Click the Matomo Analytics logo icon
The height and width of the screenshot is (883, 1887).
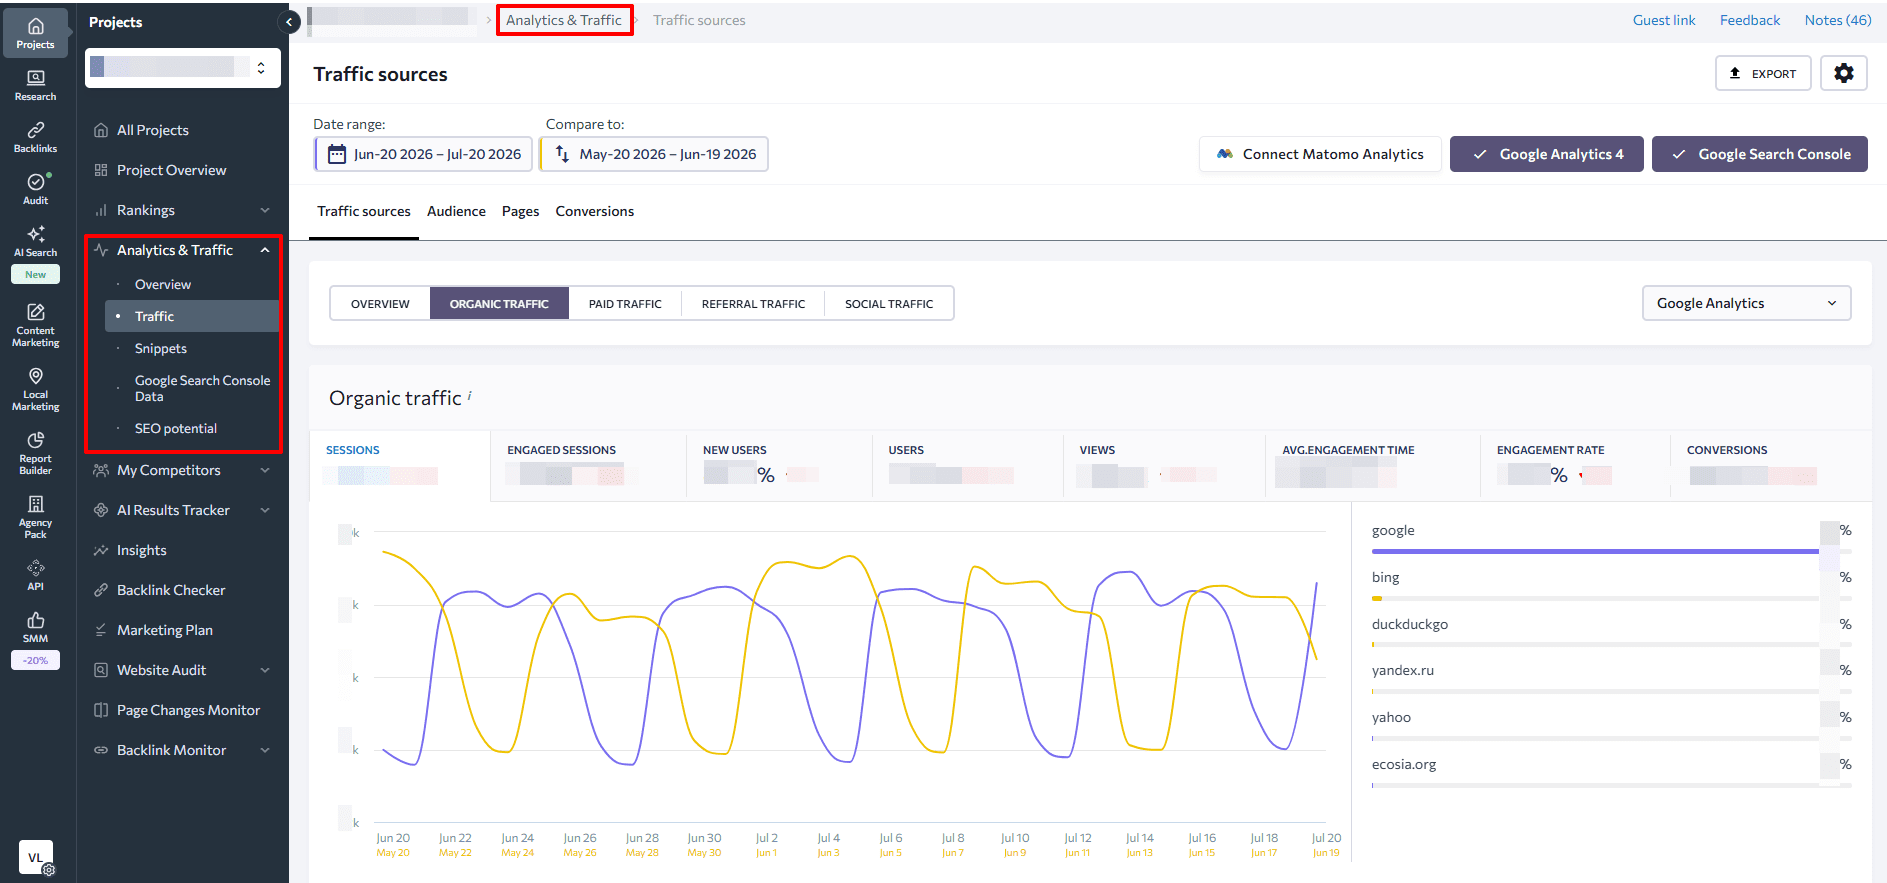(1225, 154)
